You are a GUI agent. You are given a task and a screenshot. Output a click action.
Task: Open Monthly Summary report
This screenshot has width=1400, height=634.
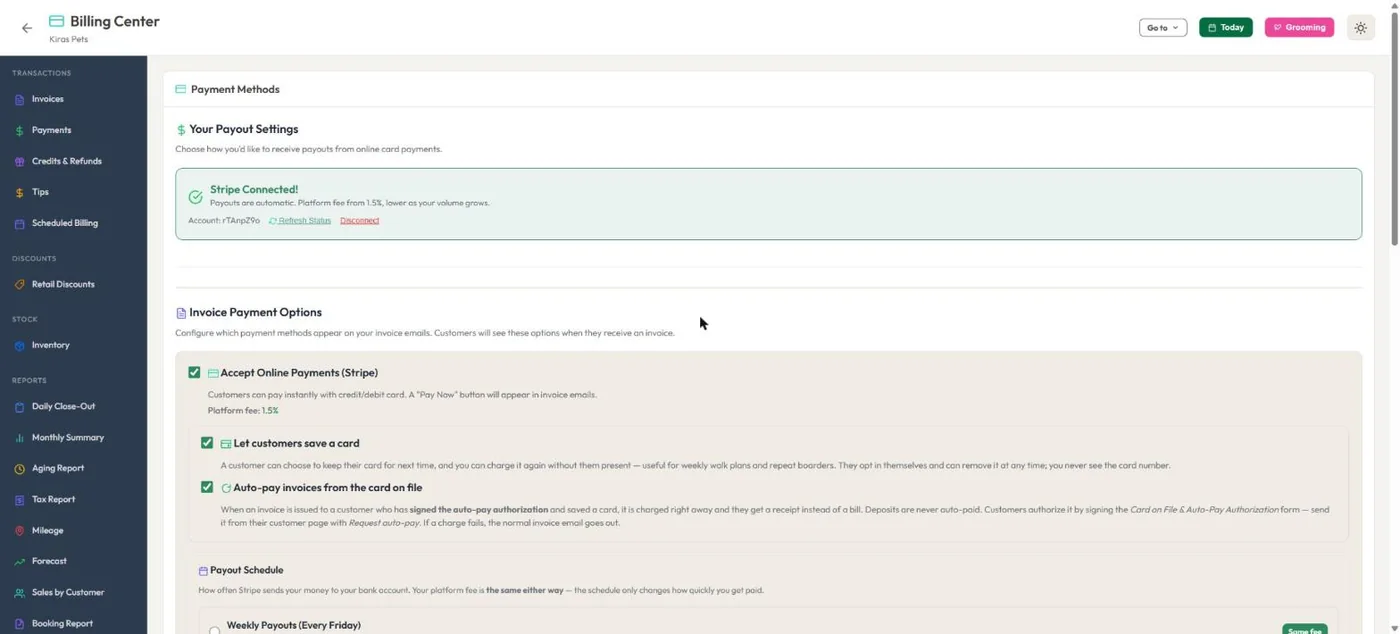click(x=68, y=438)
